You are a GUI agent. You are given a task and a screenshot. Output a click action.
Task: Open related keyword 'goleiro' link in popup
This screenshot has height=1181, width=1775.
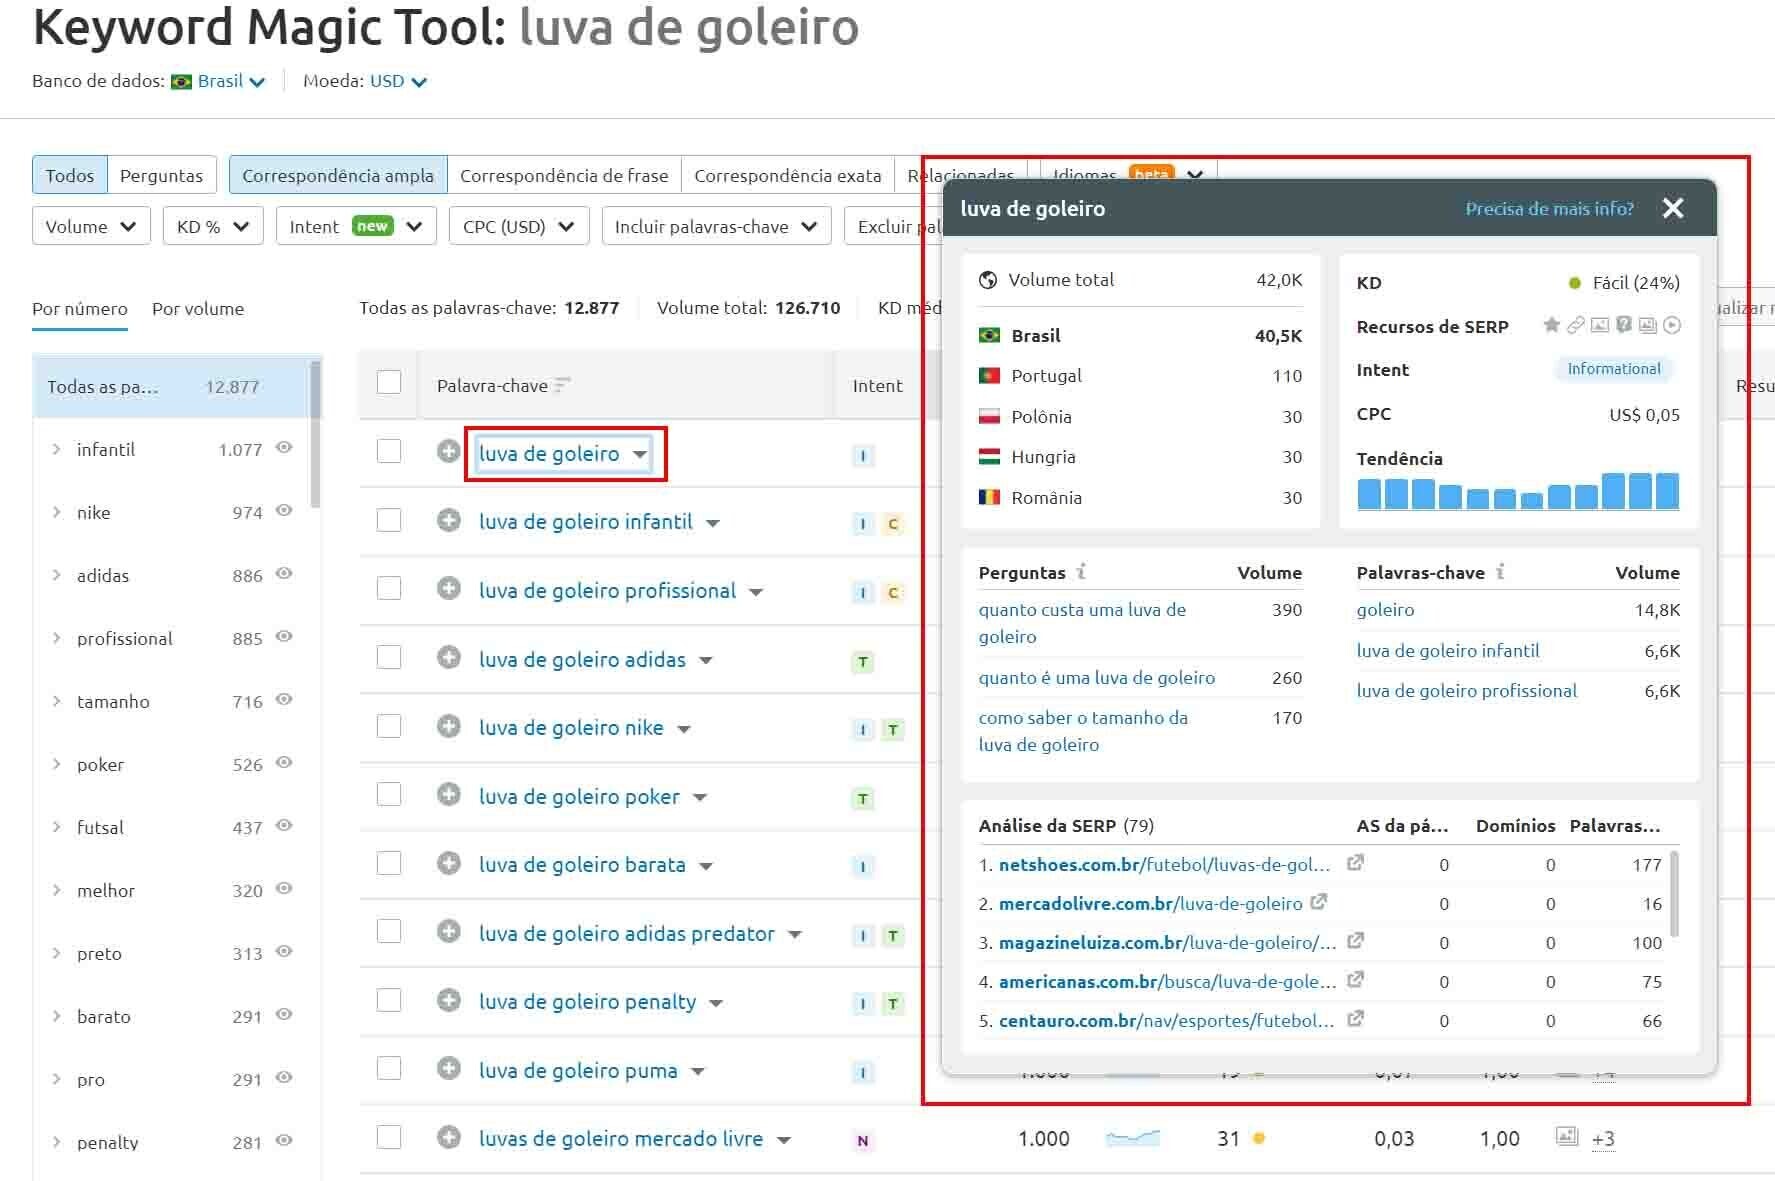coord(1385,609)
